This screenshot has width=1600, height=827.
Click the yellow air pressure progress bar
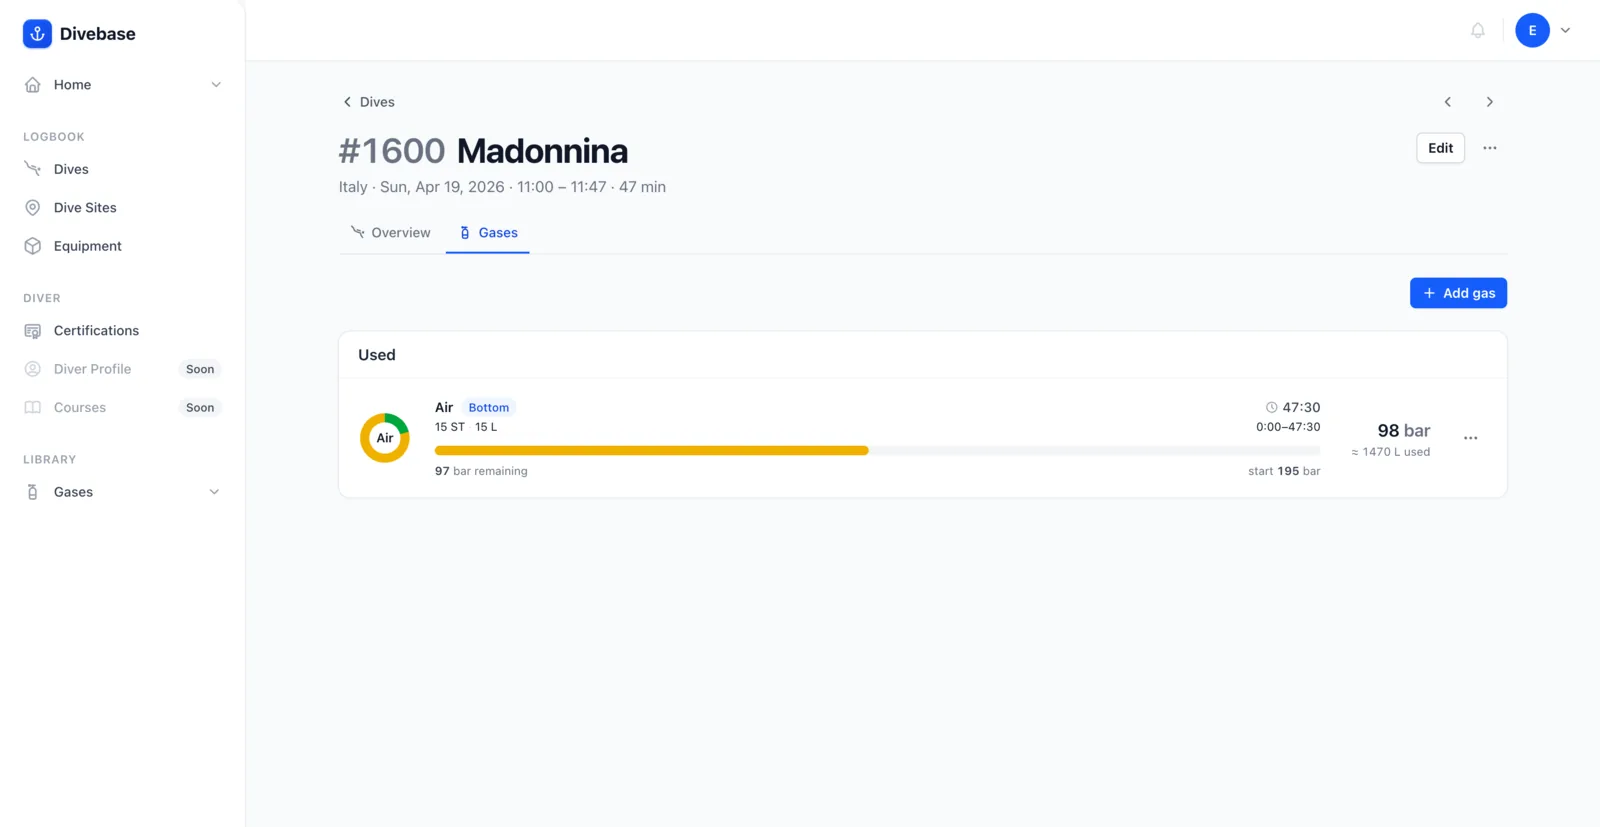click(651, 451)
